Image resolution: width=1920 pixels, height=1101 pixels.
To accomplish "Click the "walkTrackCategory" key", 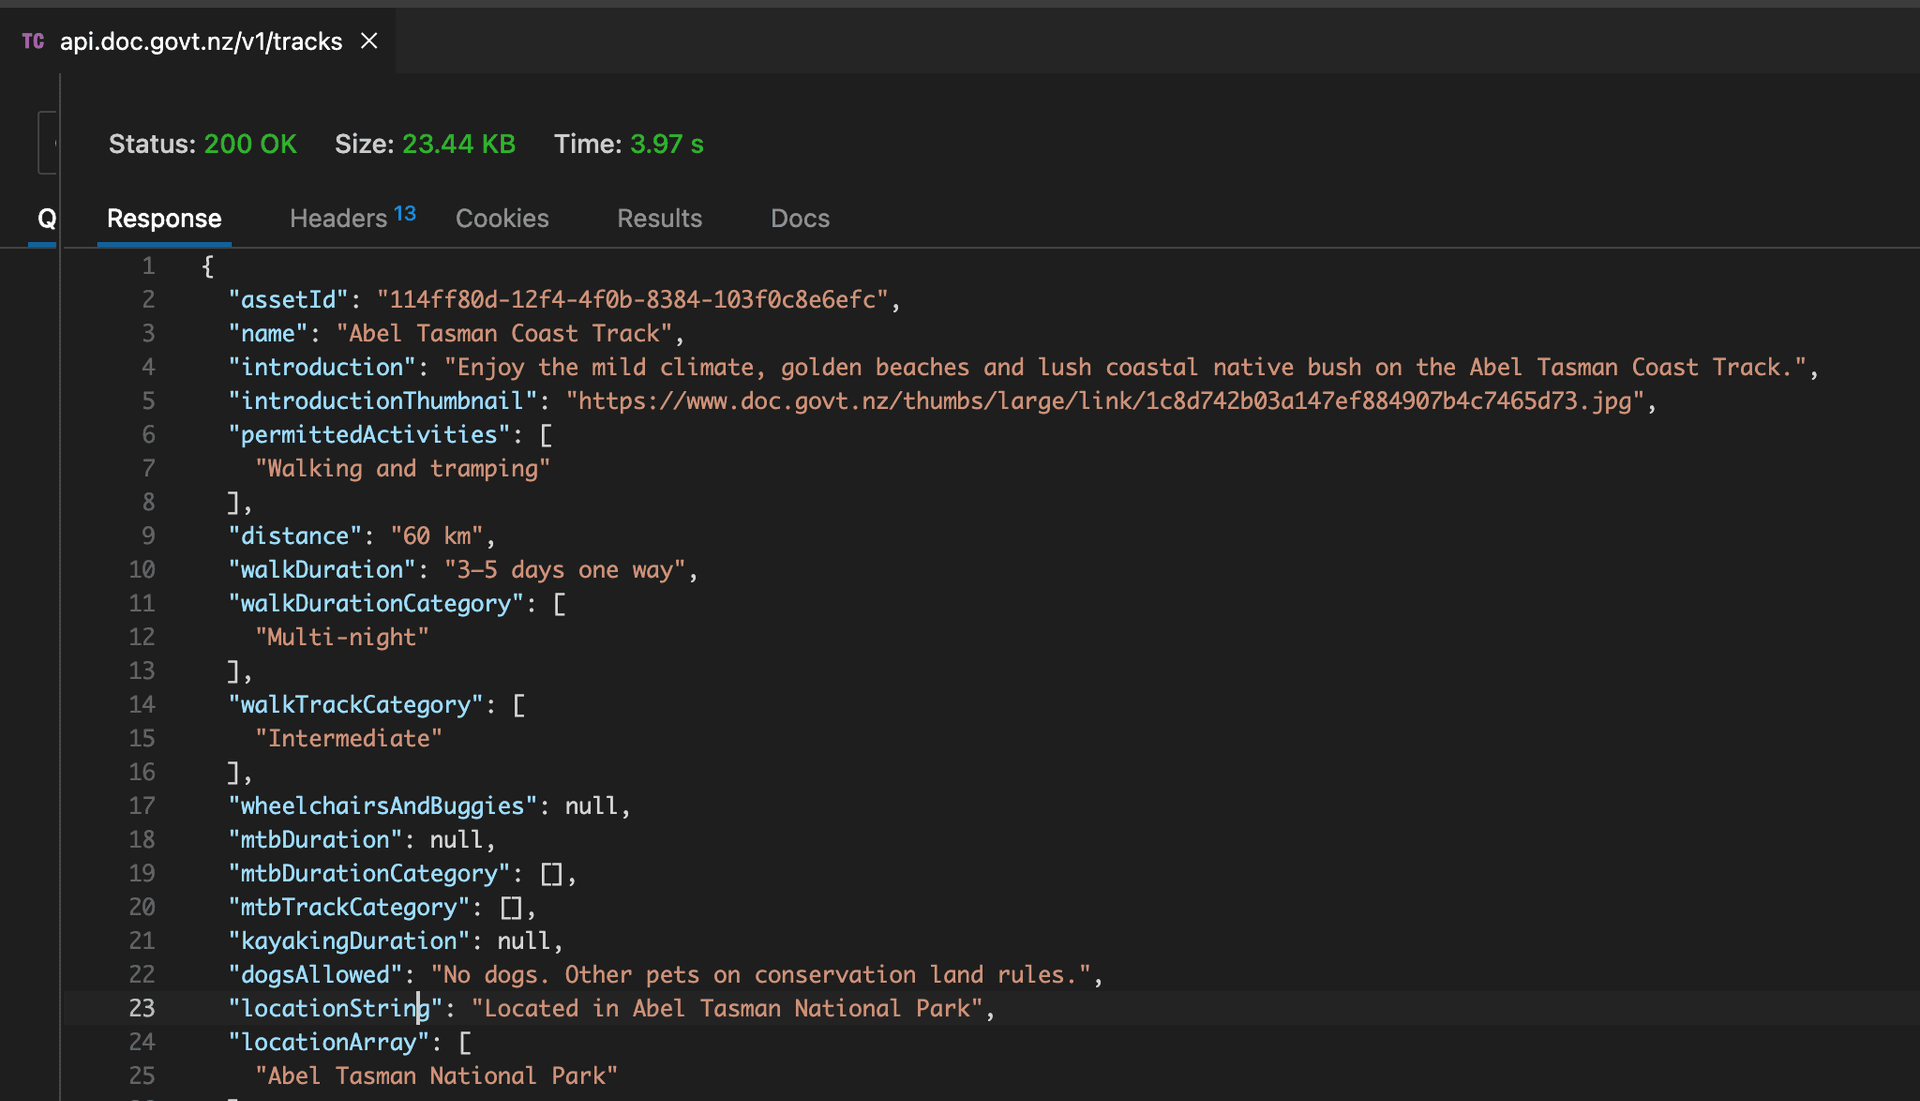I will point(356,705).
